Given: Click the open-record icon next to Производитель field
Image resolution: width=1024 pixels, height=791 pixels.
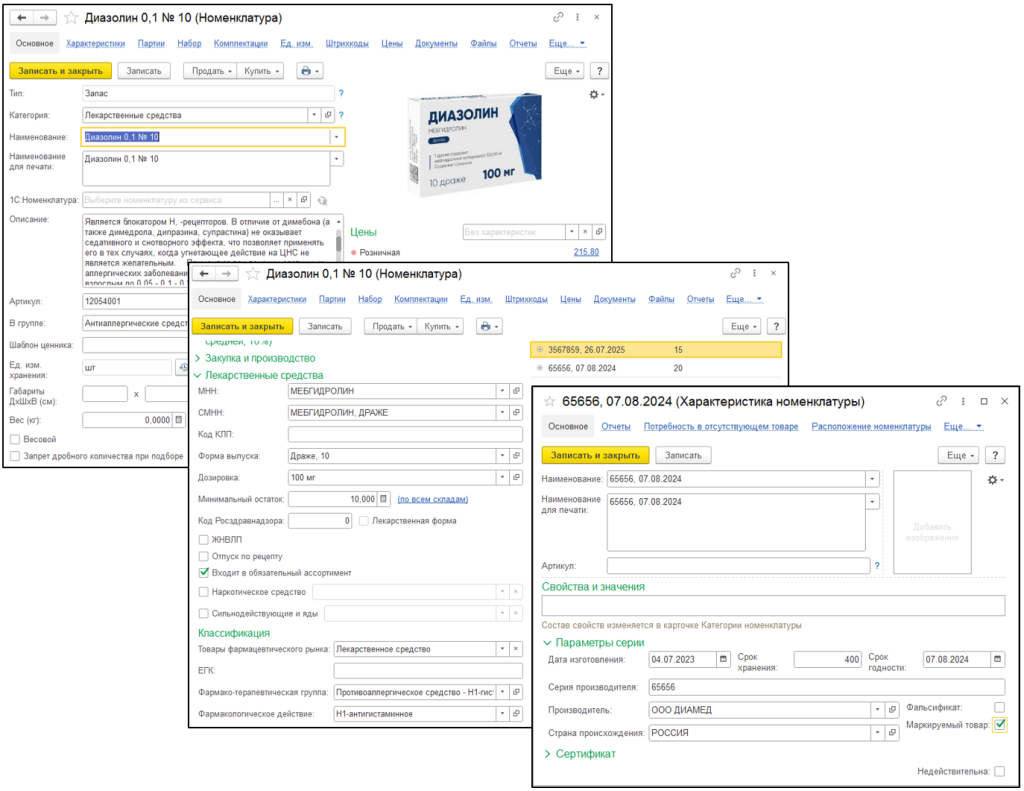Looking at the screenshot, I should (893, 709).
